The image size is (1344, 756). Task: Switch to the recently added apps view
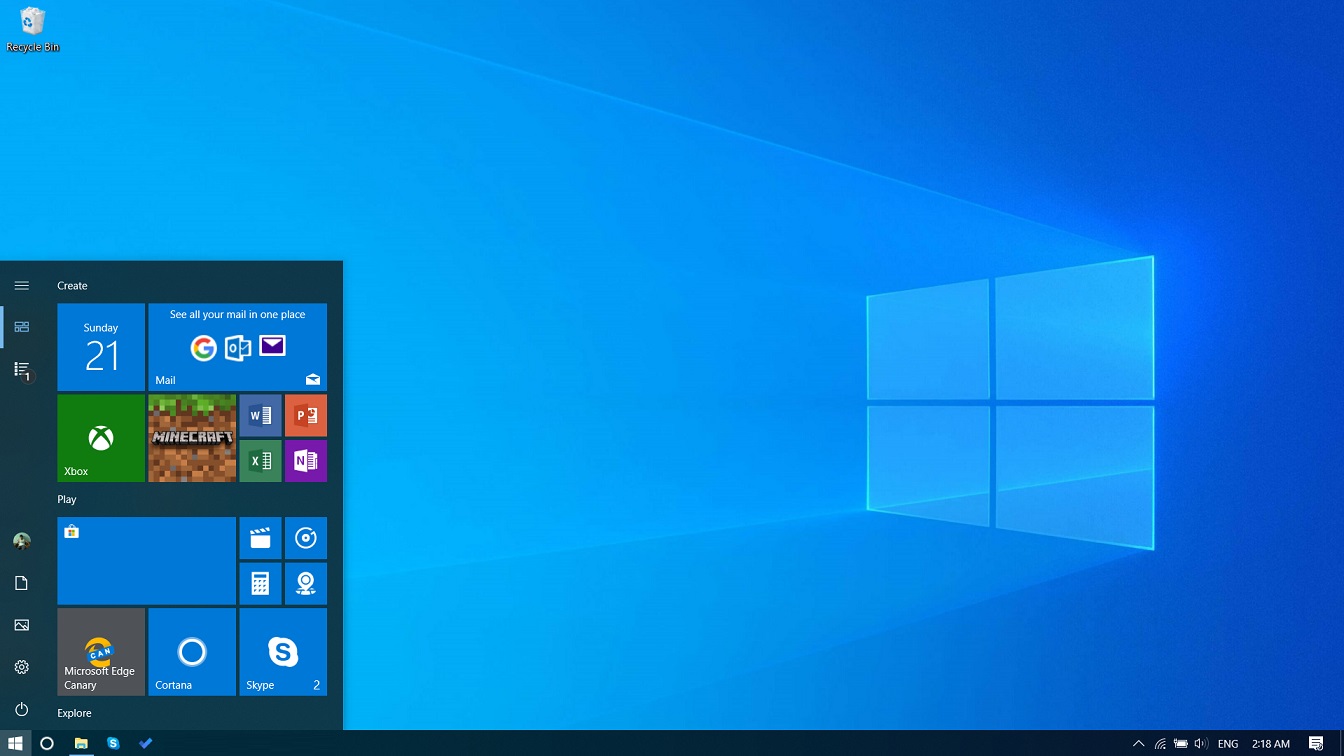pyautogui.click(x=21, y=369)
